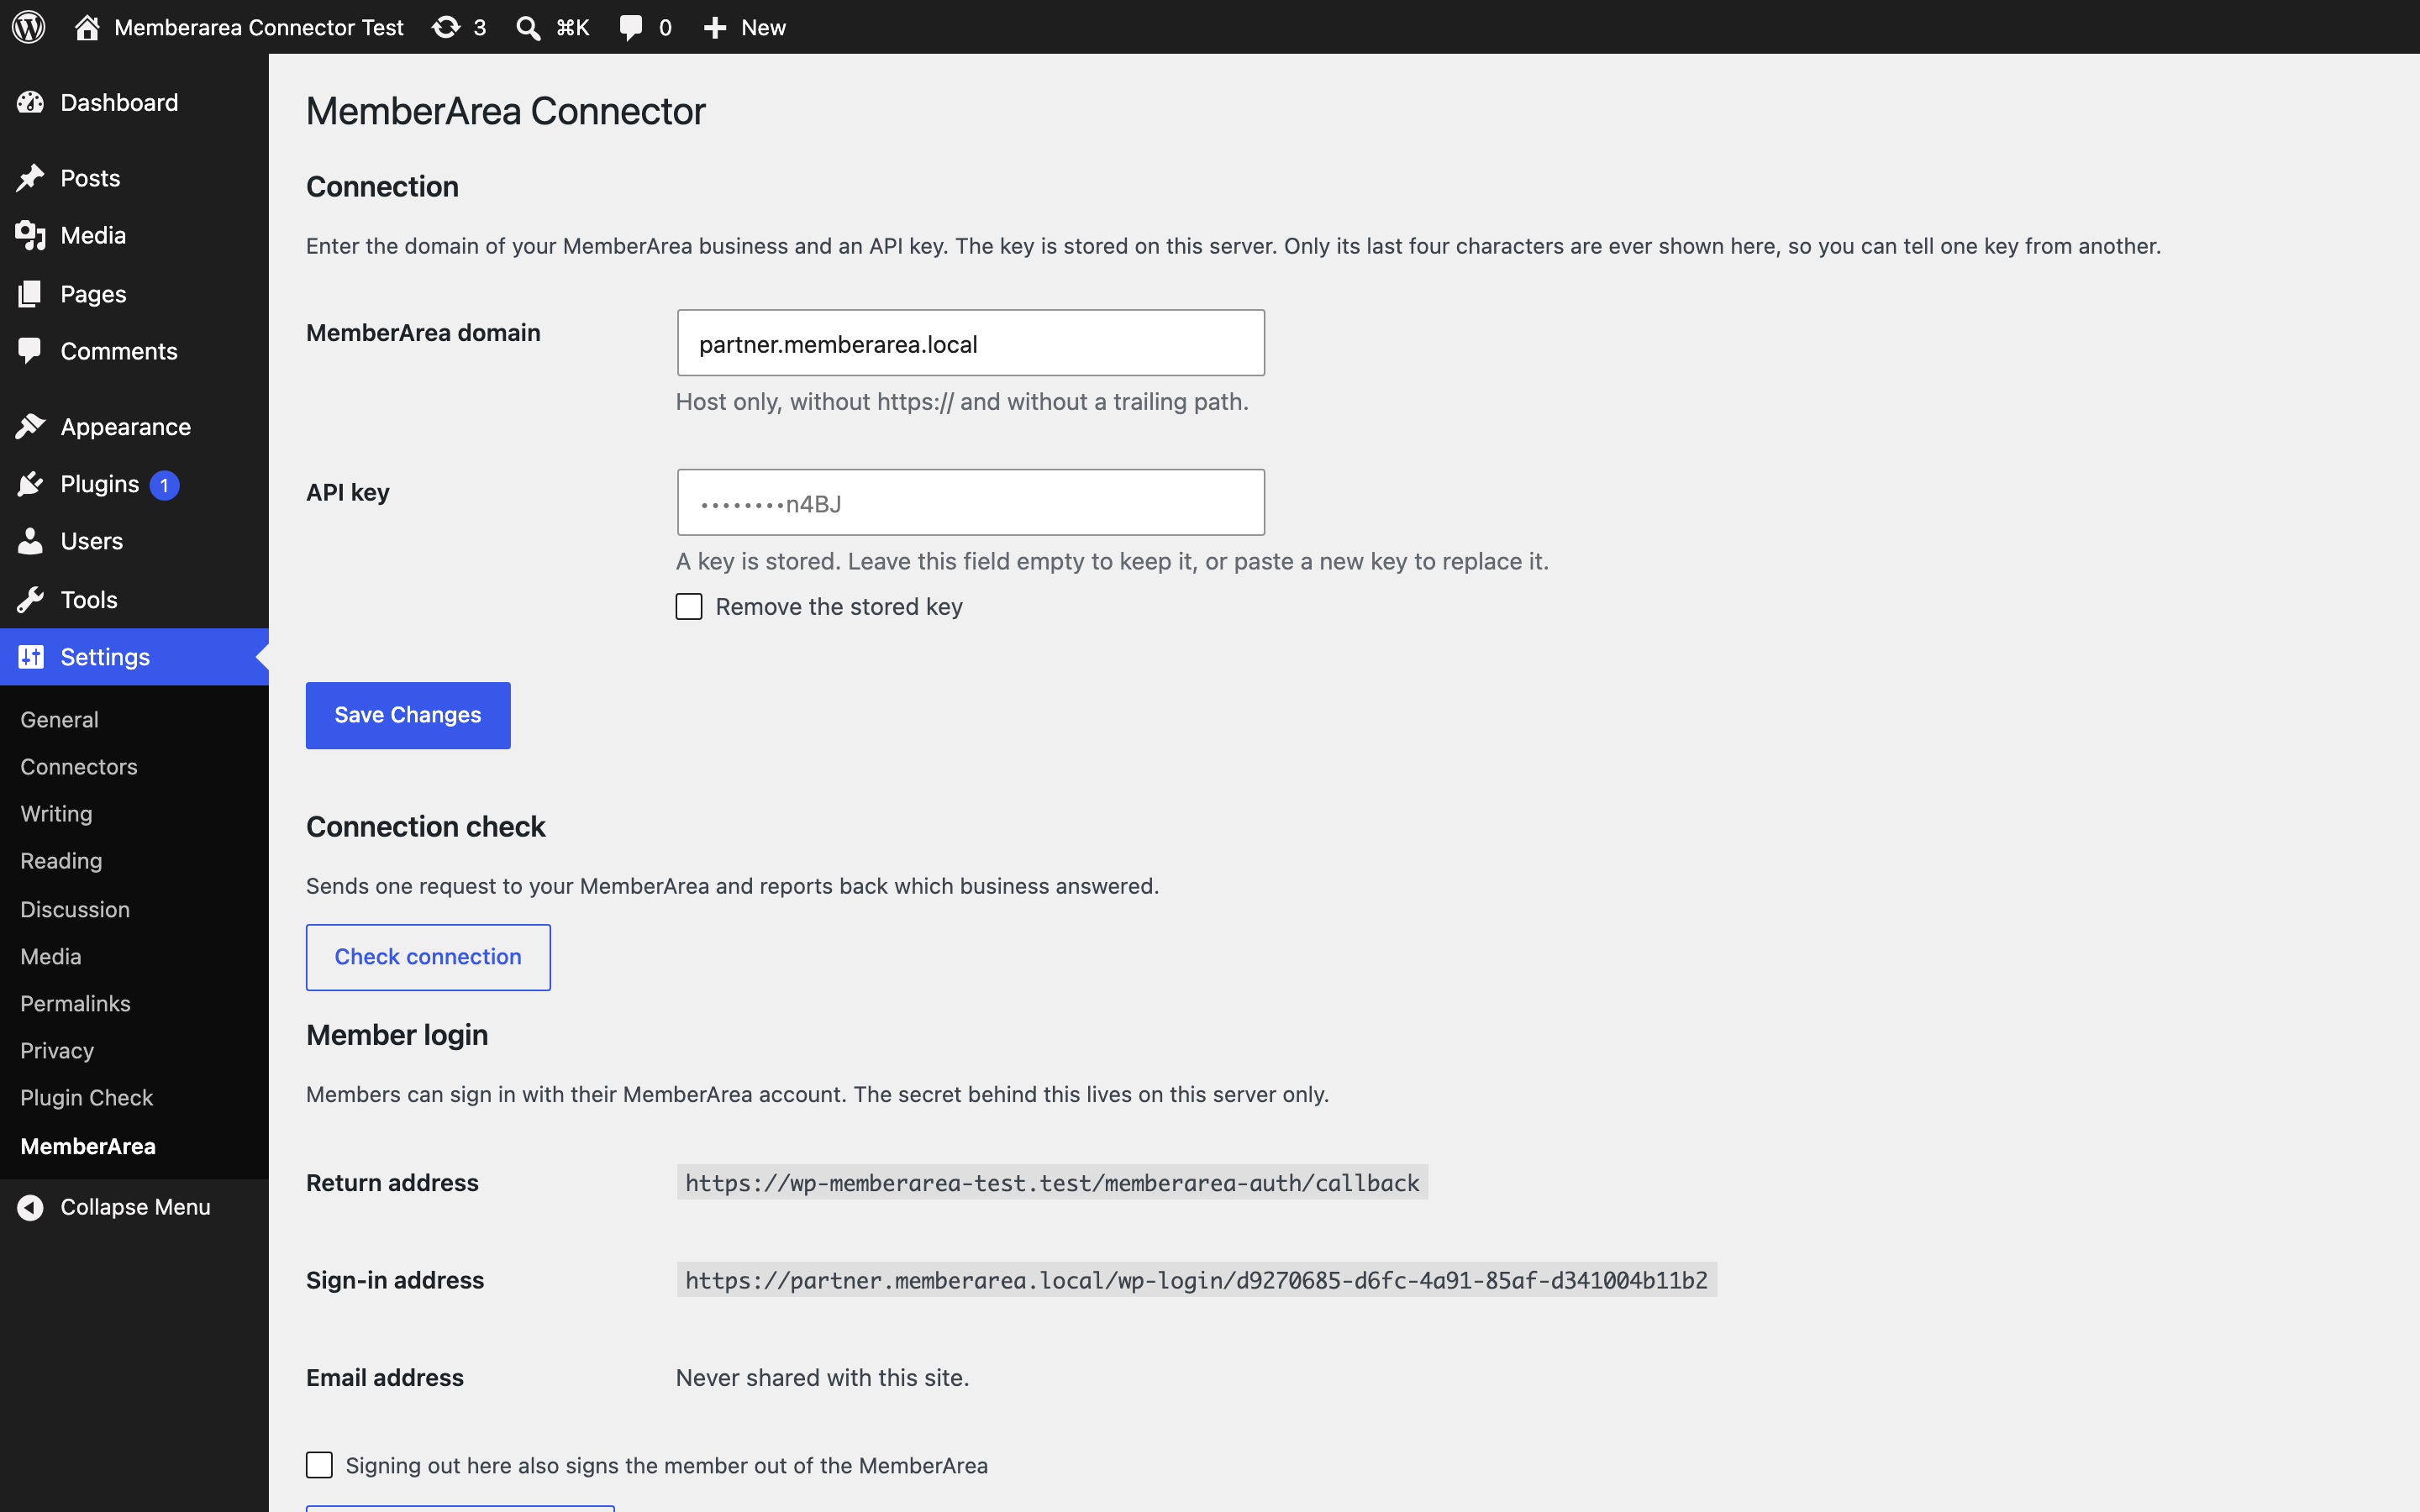
Task: Click the home icon in admin bar
Action: [87, 27]
